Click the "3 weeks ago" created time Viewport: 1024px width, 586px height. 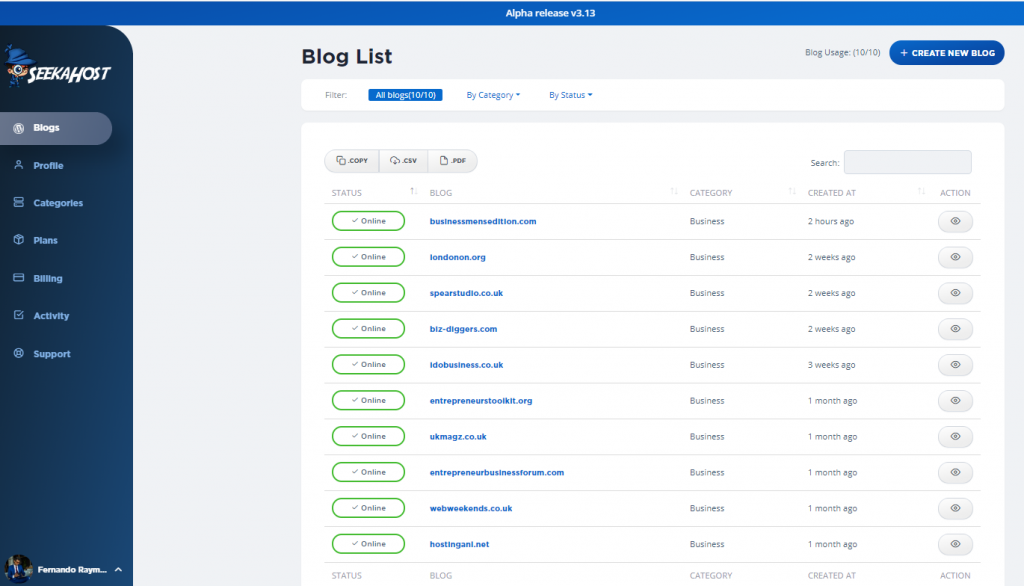831,365
